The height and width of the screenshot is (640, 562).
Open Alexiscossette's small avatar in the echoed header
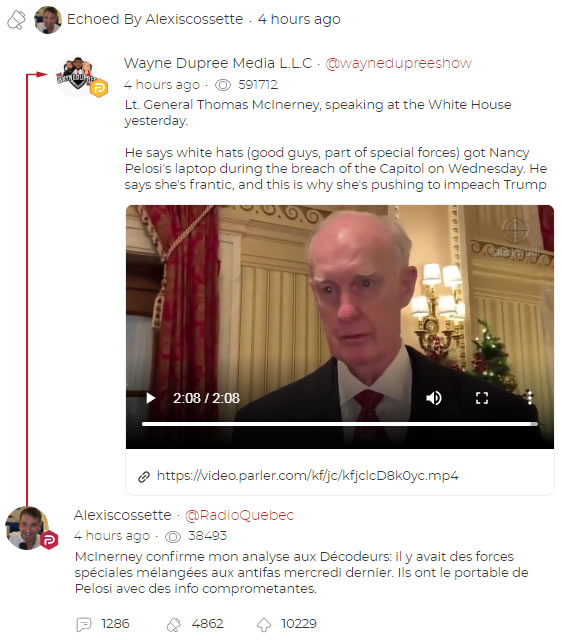pyautogui.click(x=48, y=20)
